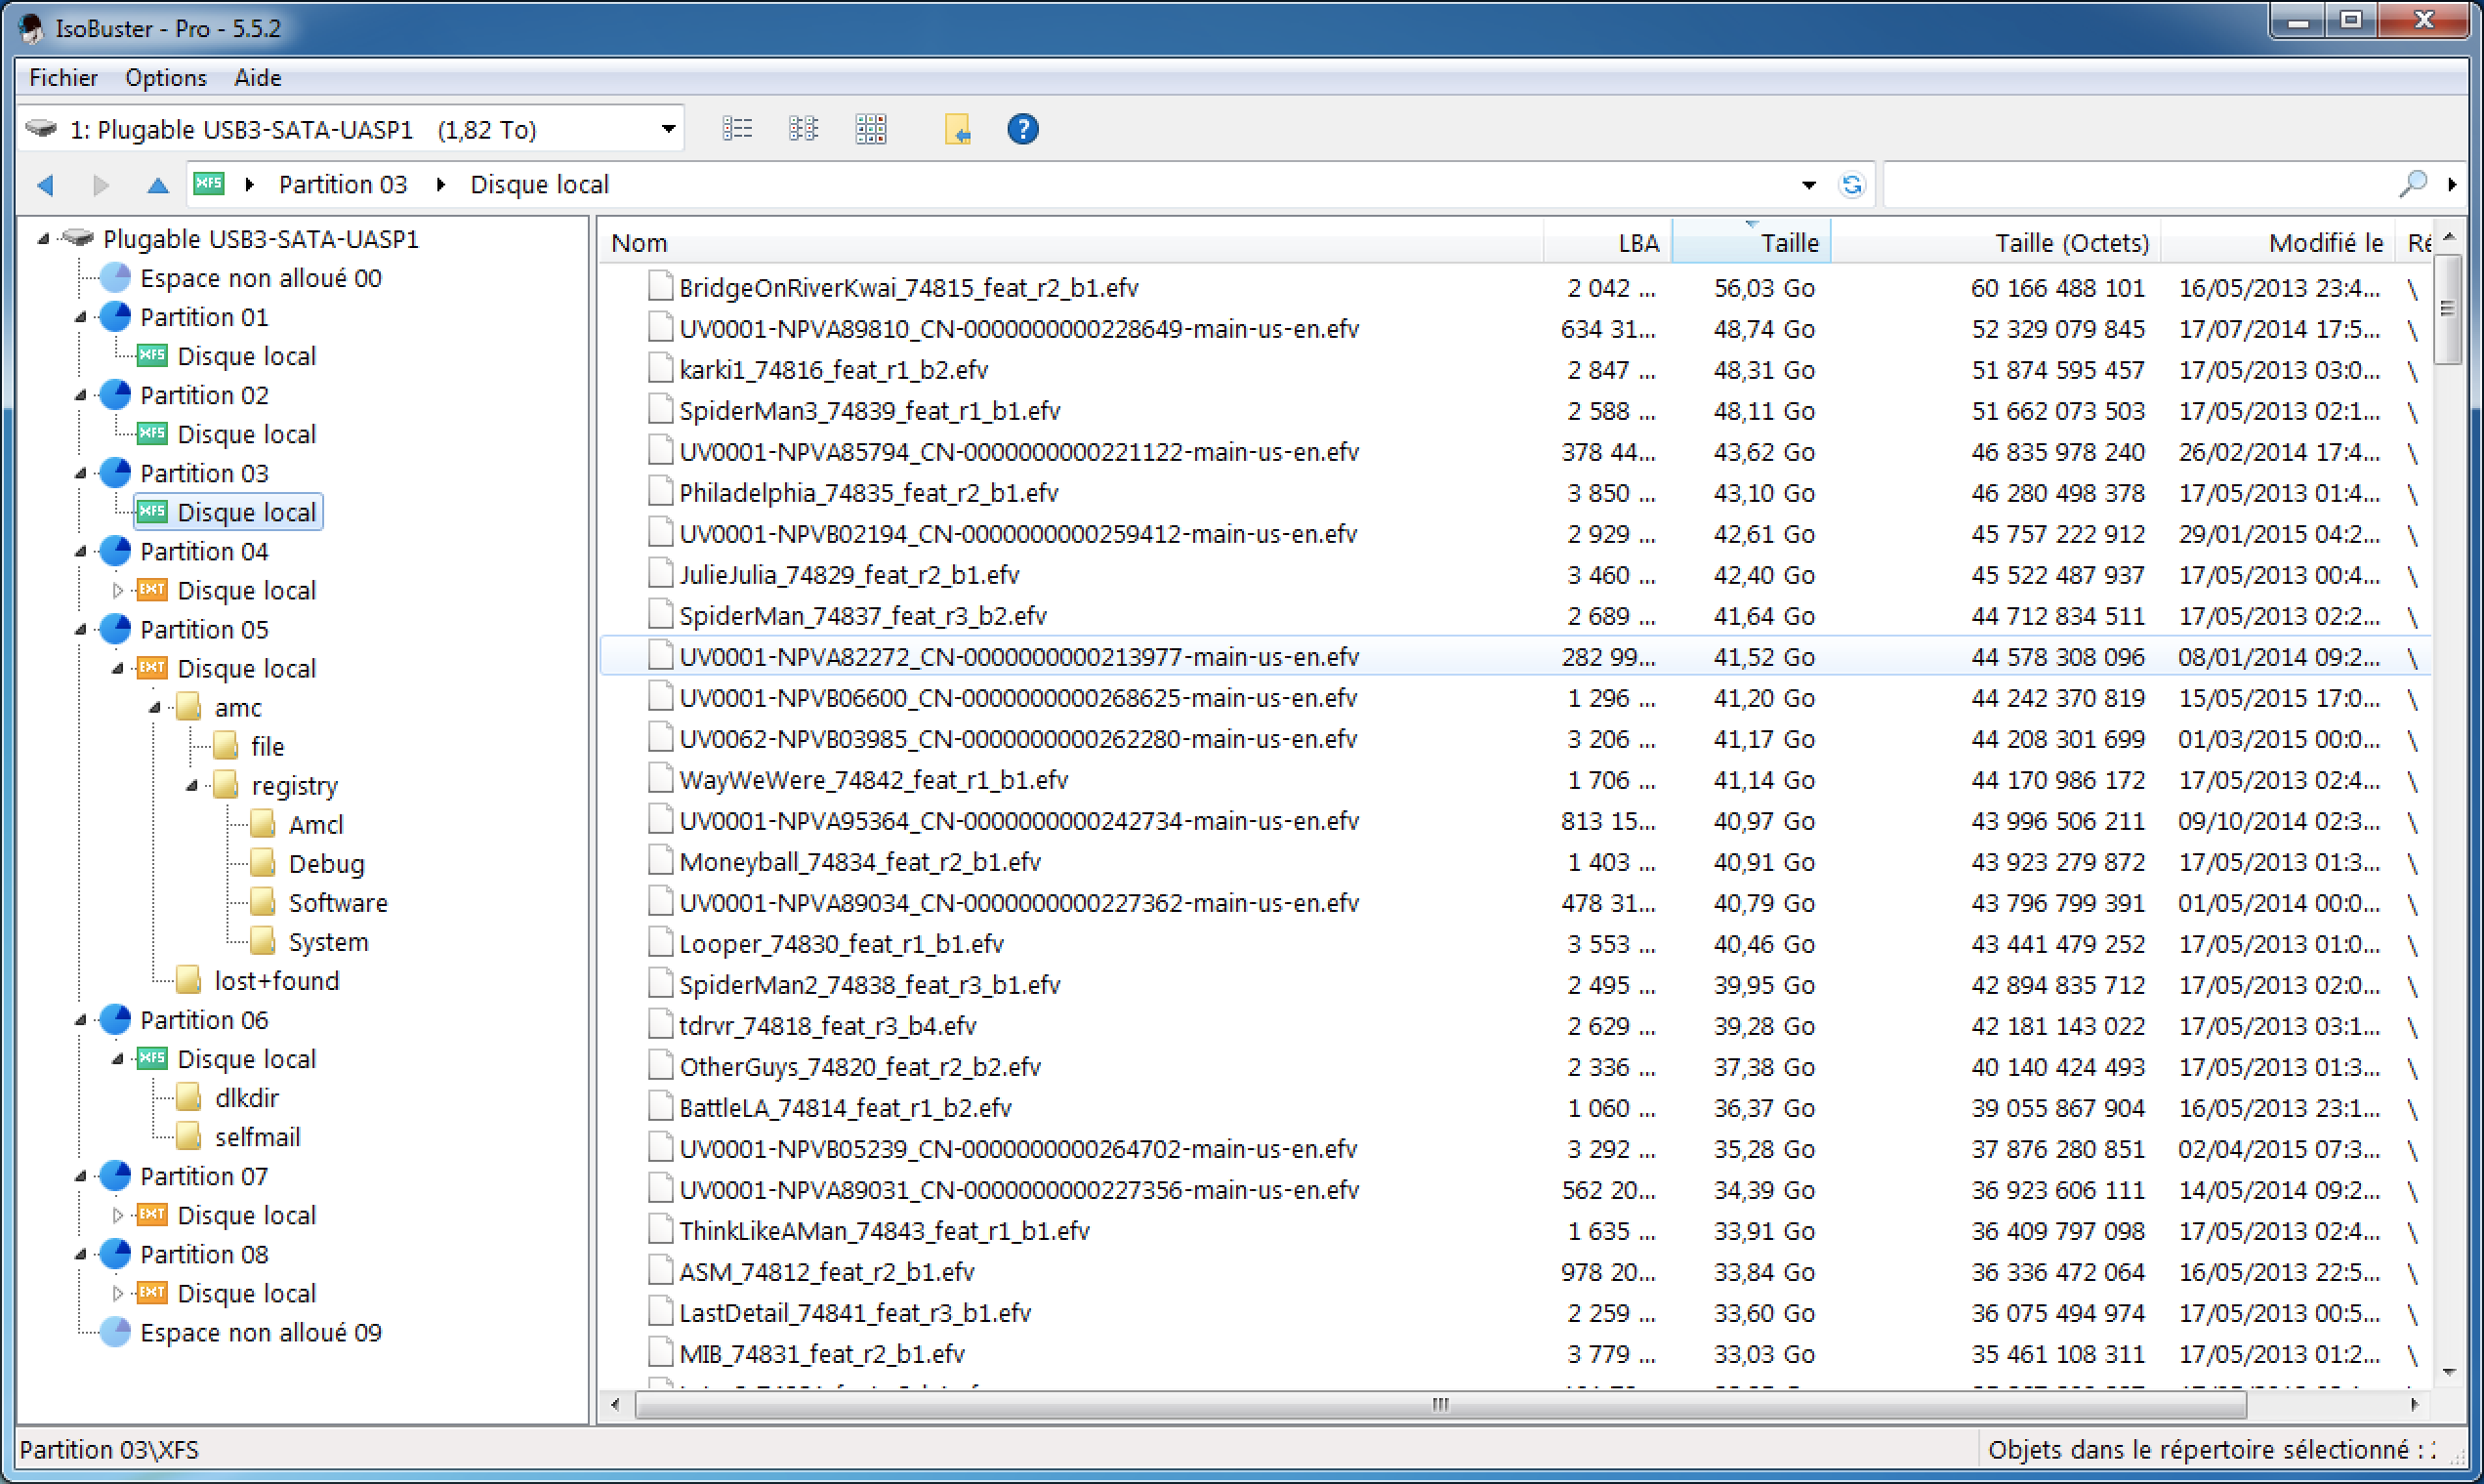Navigate up with the up-arrow icon
2484x1484 pixels.
[157, 185]
